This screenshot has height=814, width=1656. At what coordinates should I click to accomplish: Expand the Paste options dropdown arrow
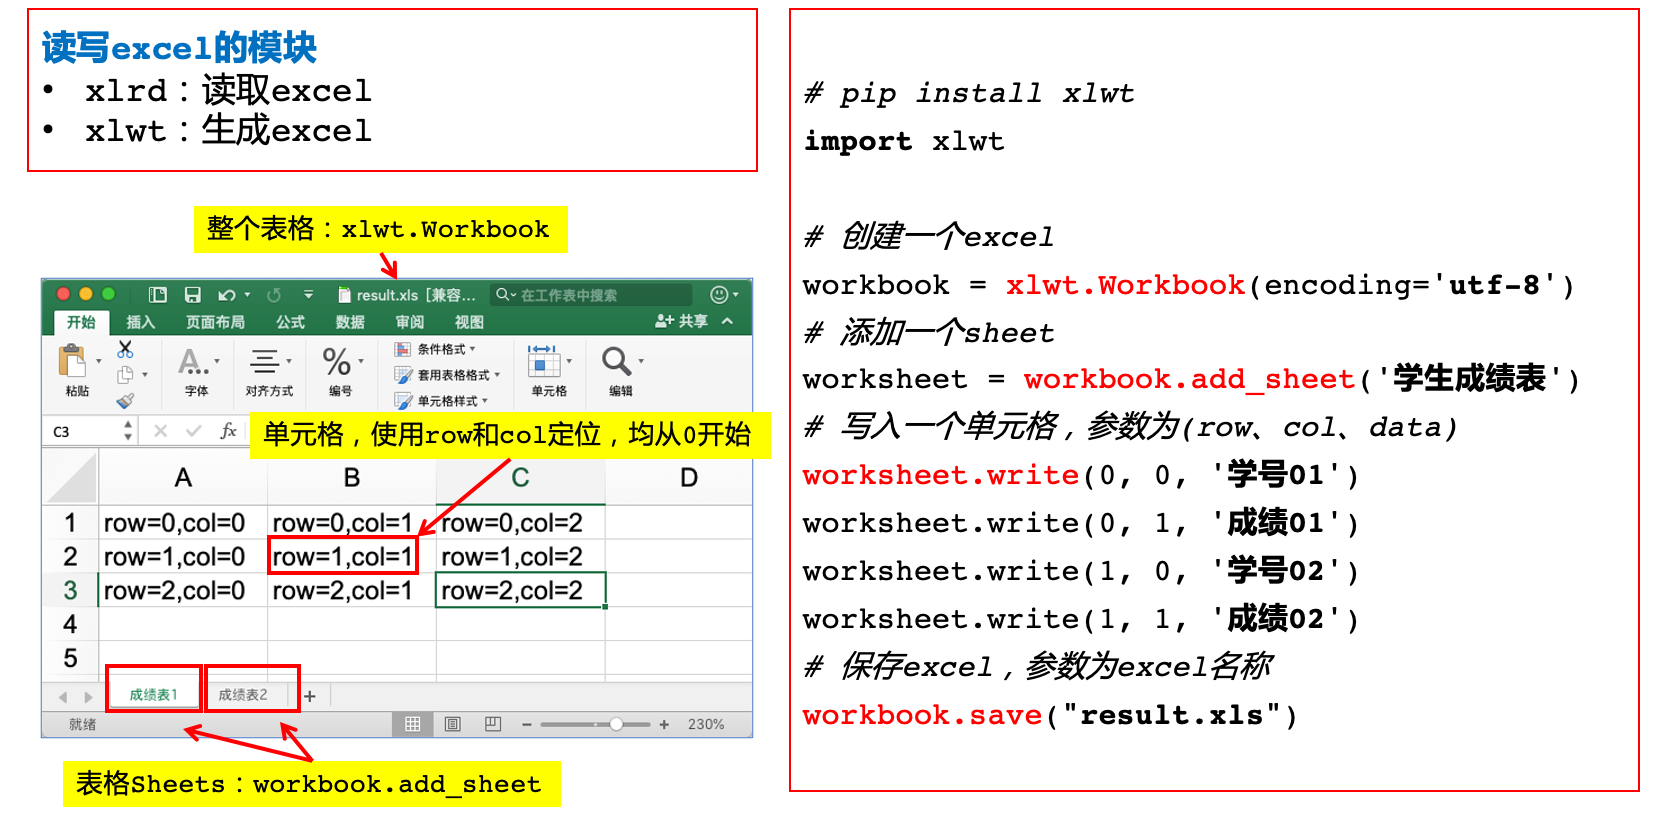[98, 361]
